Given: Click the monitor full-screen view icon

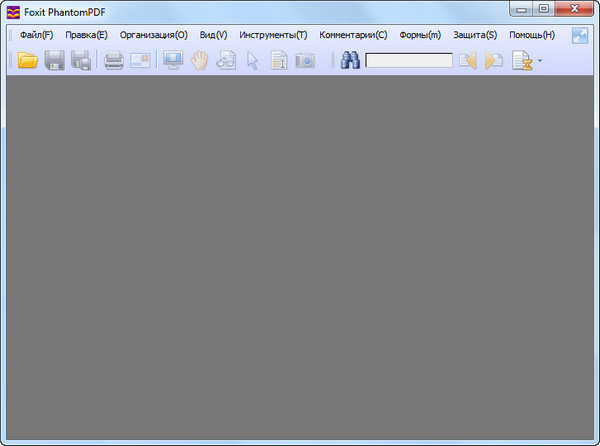Looking at the screenshot, I should pos(173,60).
